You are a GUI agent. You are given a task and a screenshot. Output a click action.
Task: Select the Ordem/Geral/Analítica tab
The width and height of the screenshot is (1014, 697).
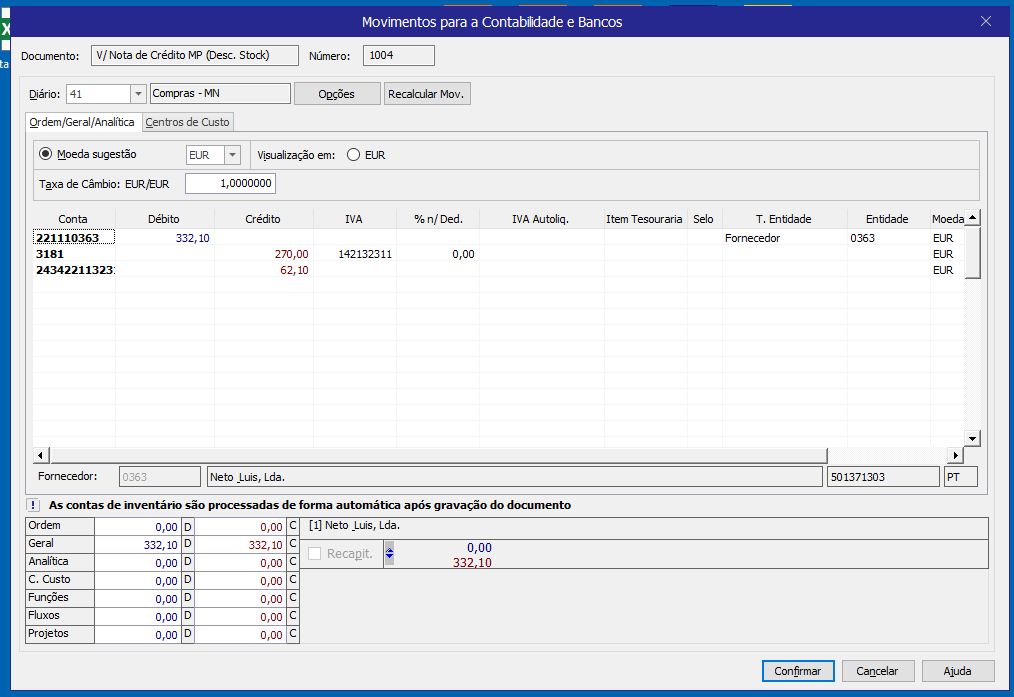pyautogui.click(x=82, y=122)
